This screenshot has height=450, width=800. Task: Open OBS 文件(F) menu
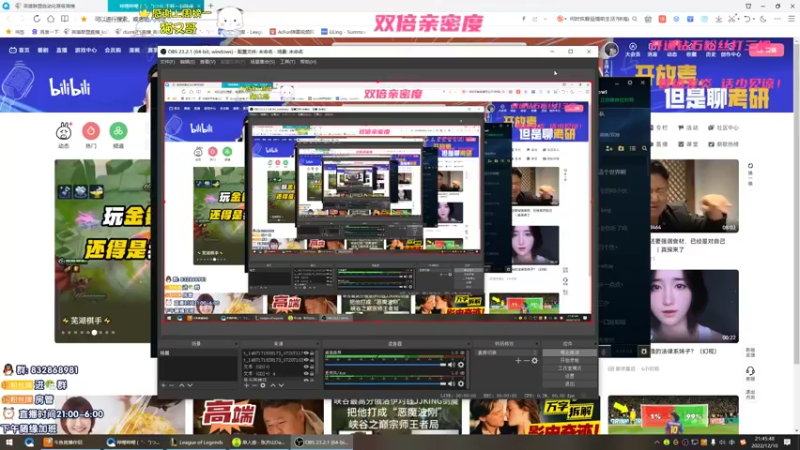[167, 62]
